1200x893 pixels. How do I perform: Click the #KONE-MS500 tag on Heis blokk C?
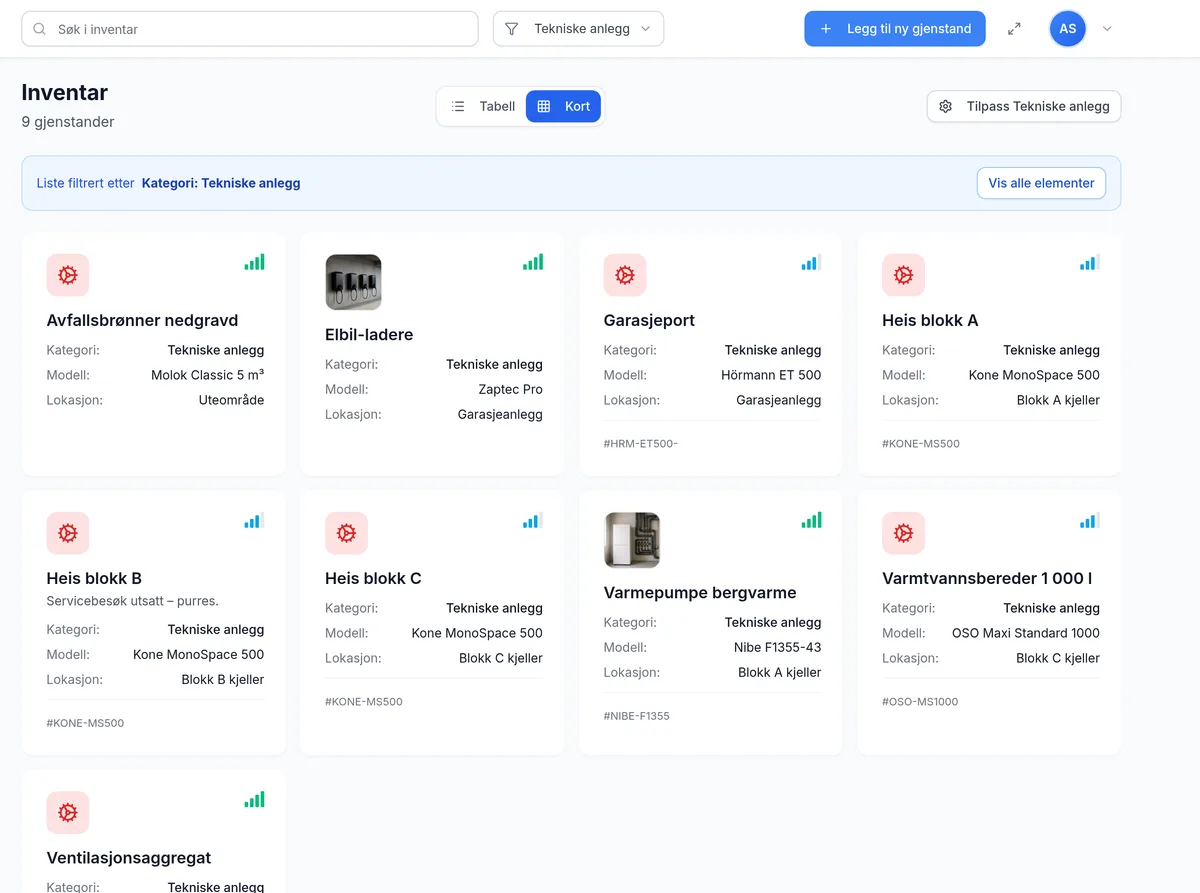(x=364, y=701)
